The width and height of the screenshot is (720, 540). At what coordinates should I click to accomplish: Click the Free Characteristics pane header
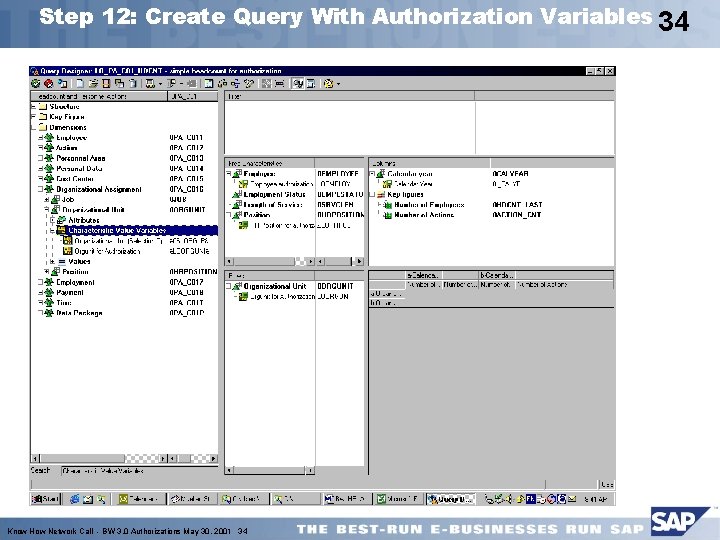coord(270,163)
